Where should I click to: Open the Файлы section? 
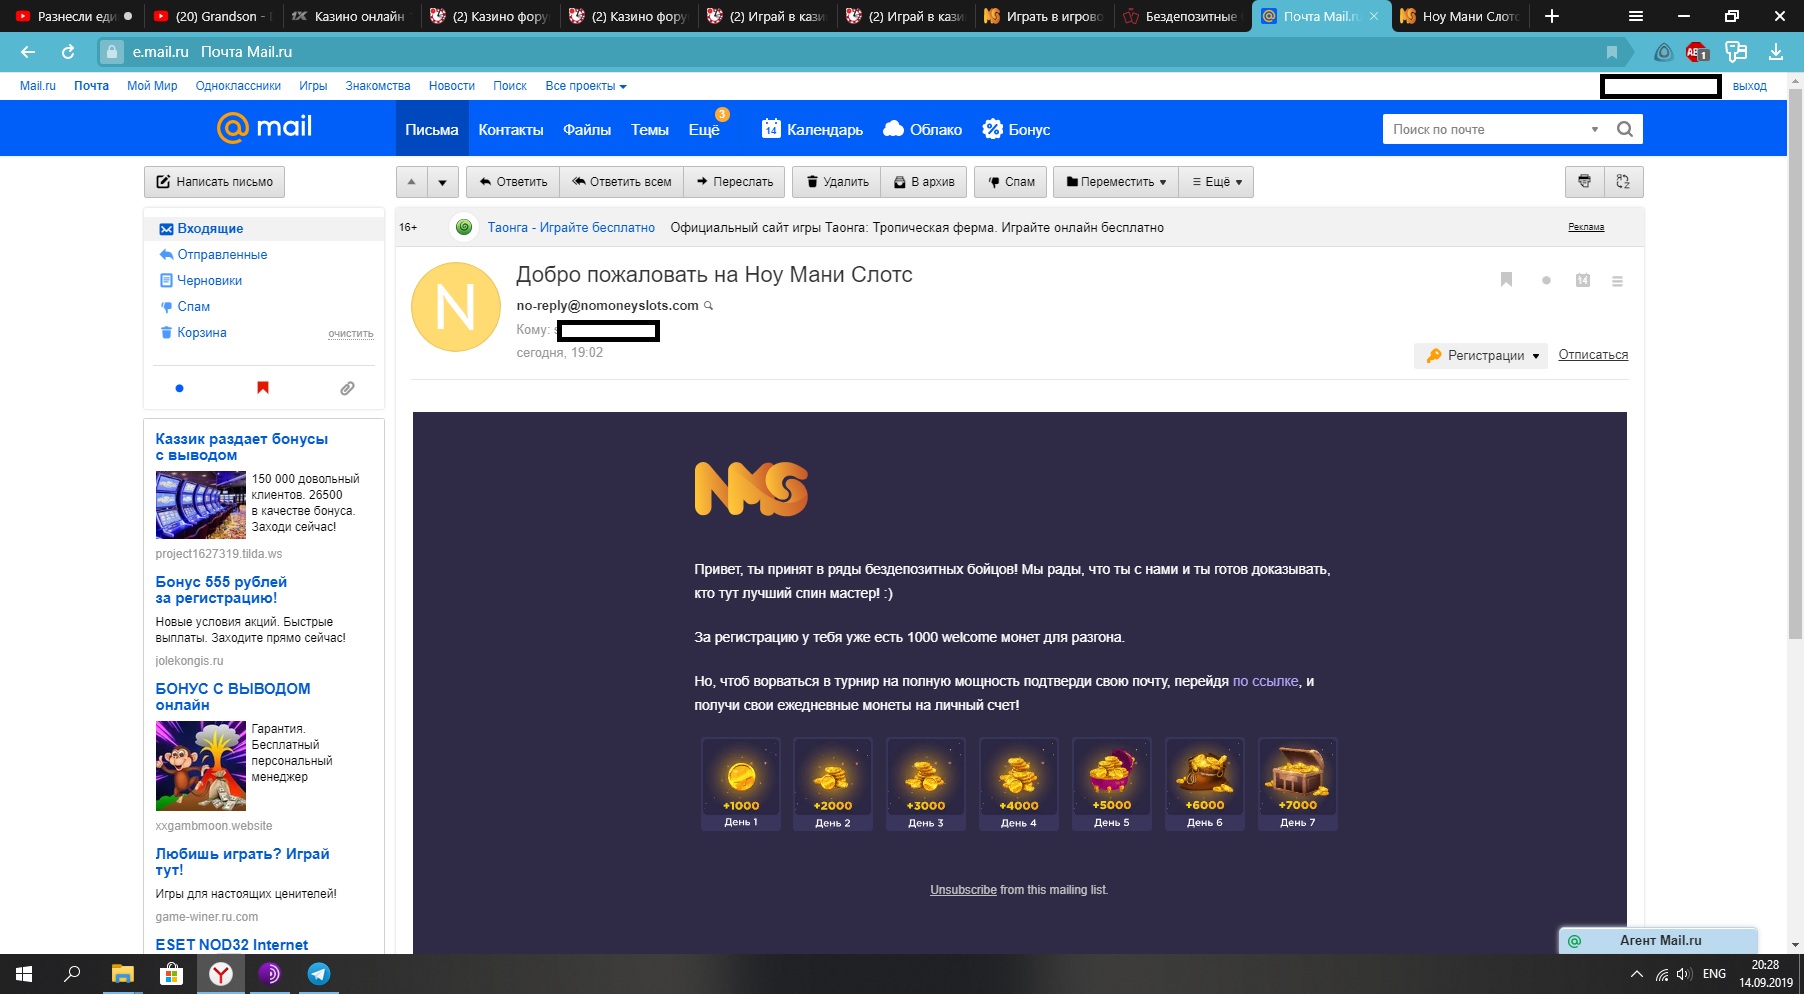[x=587, y=129]
